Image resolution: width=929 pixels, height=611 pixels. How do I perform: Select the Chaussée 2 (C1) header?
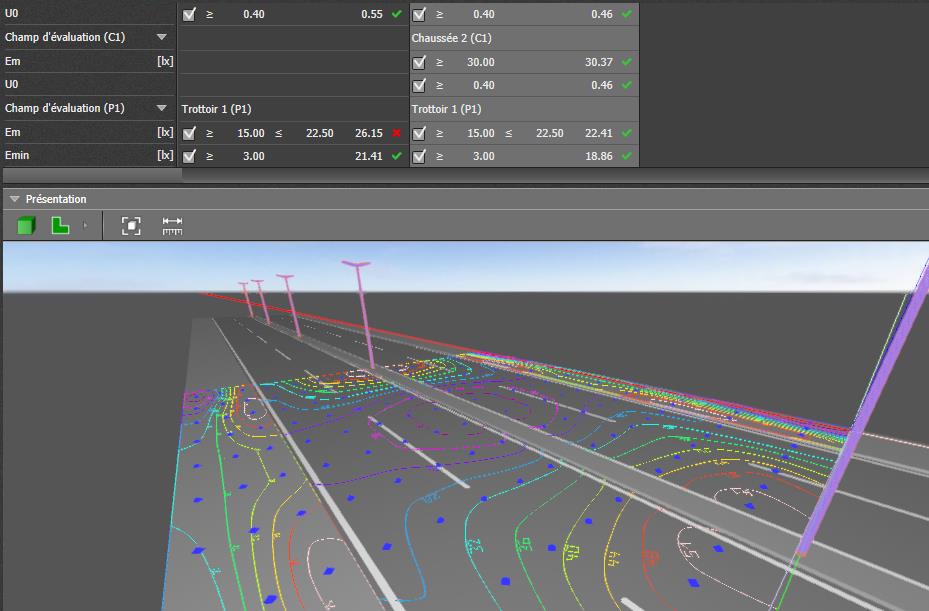pos(451,38)
